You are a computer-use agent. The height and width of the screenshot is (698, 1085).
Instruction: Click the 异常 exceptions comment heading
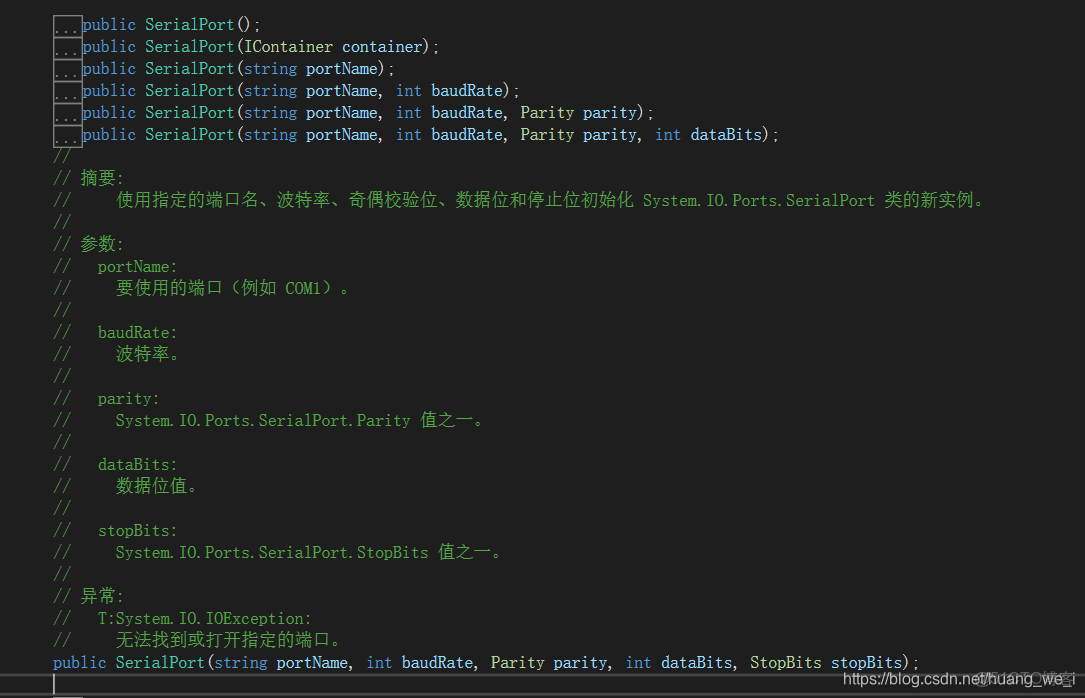pos(99,597)
